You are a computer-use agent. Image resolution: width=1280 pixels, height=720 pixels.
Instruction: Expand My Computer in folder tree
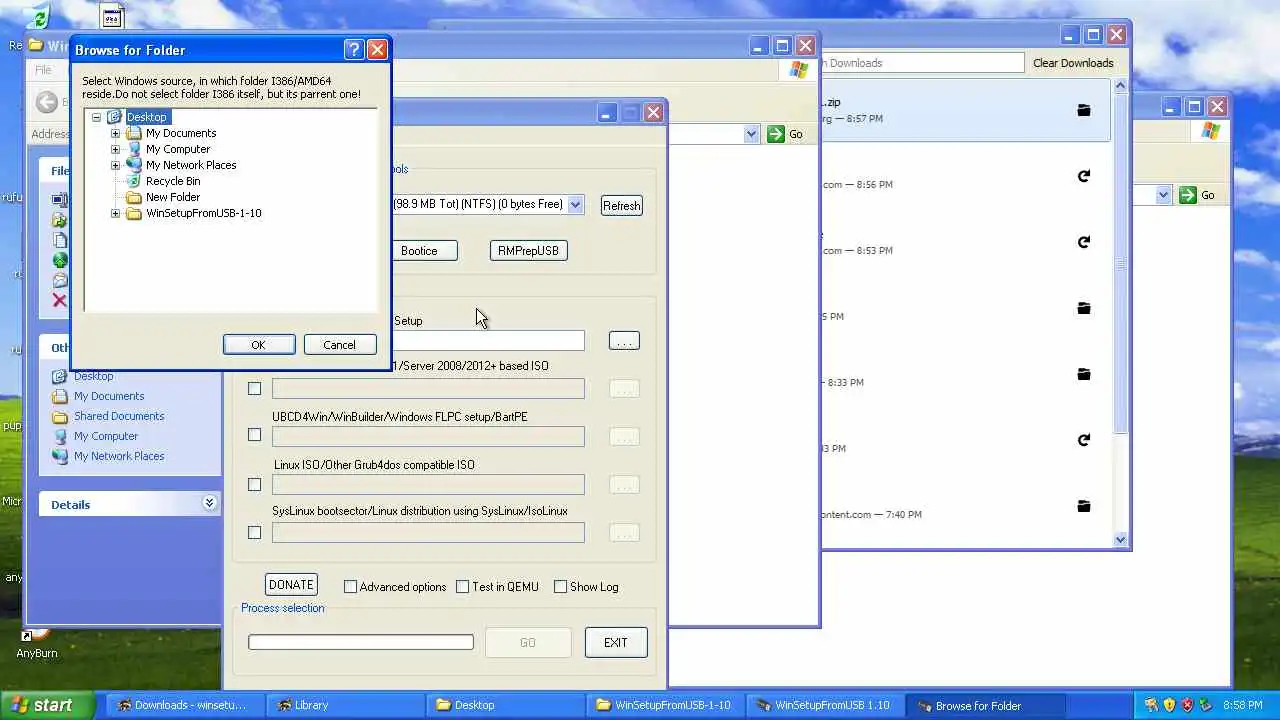[x=115, y=149]
